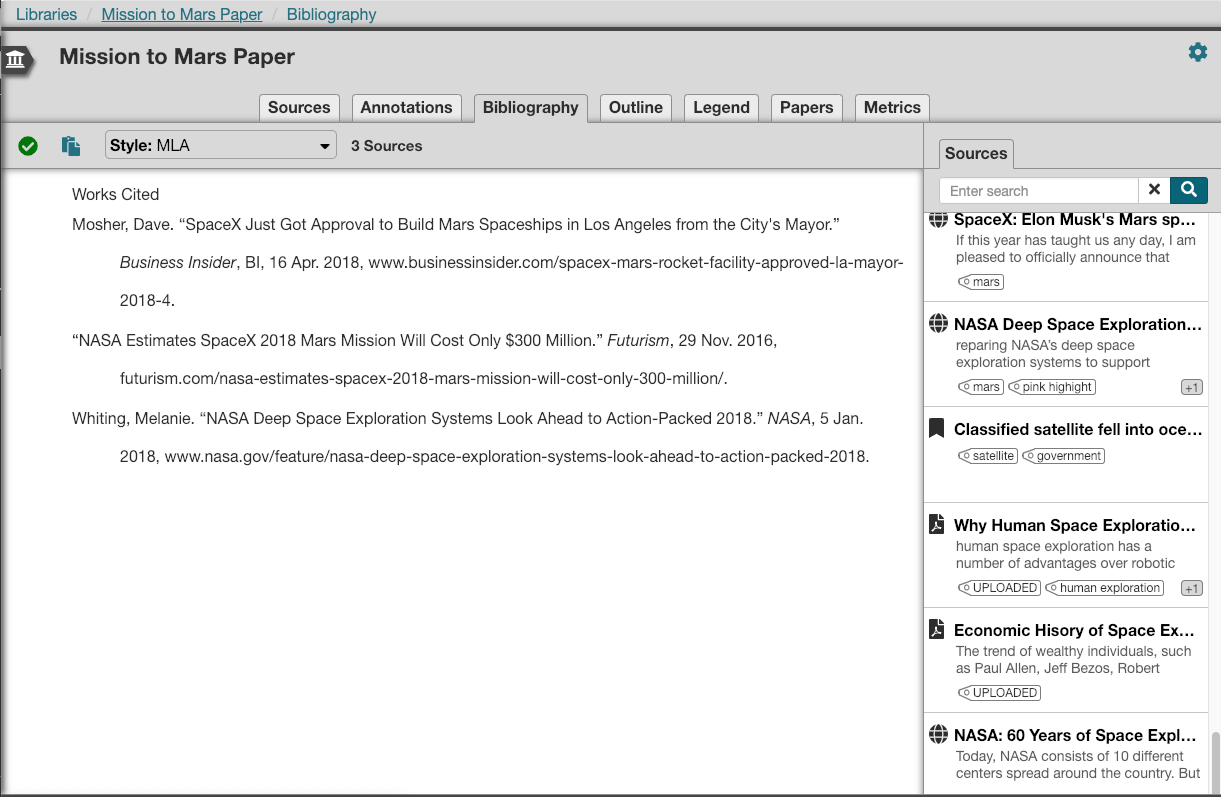
Task: Clear search with the X button
Action: coord(1154,190)
